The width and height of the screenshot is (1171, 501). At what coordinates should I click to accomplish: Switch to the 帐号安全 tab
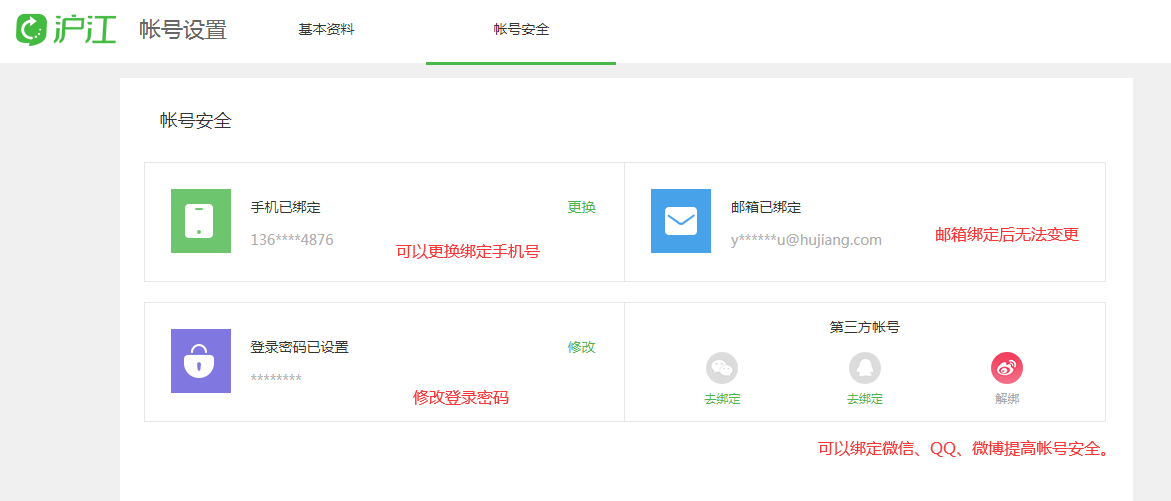click(521, 30)
